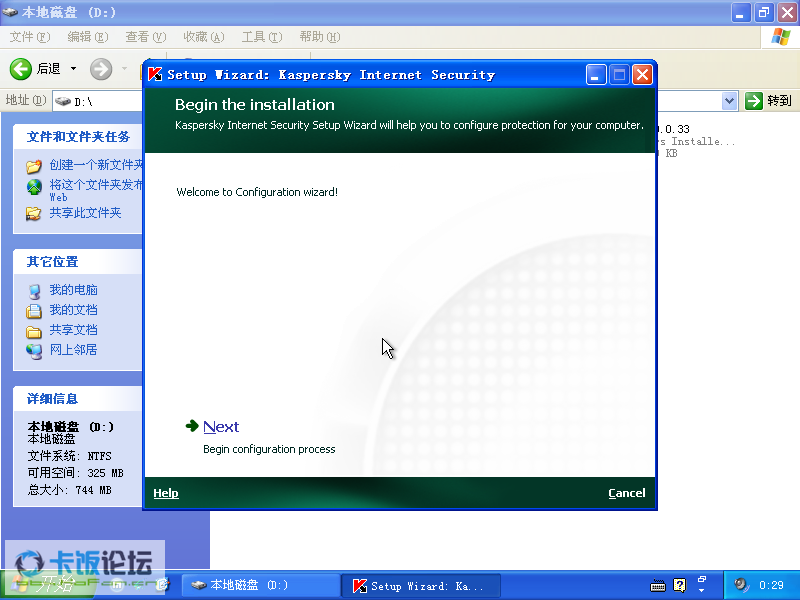Click the 转到 Go button

[x=769, y=101]
